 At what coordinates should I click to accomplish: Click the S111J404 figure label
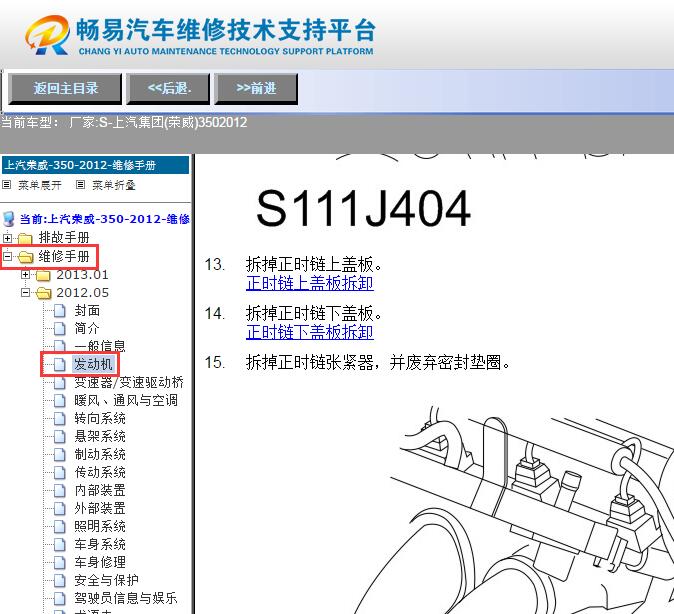pos(363,209)
